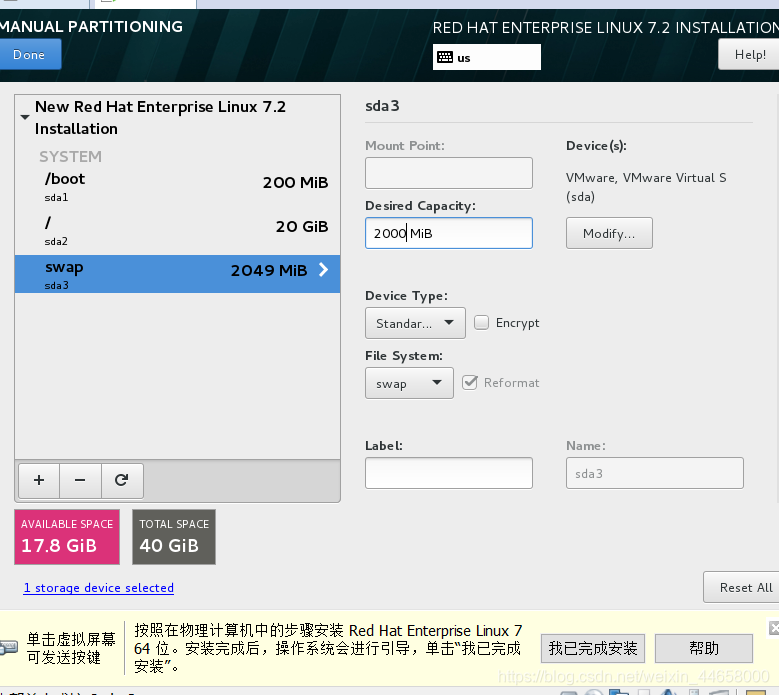
Task: Click the Name field showing sda3
Action: coord(654,473)
